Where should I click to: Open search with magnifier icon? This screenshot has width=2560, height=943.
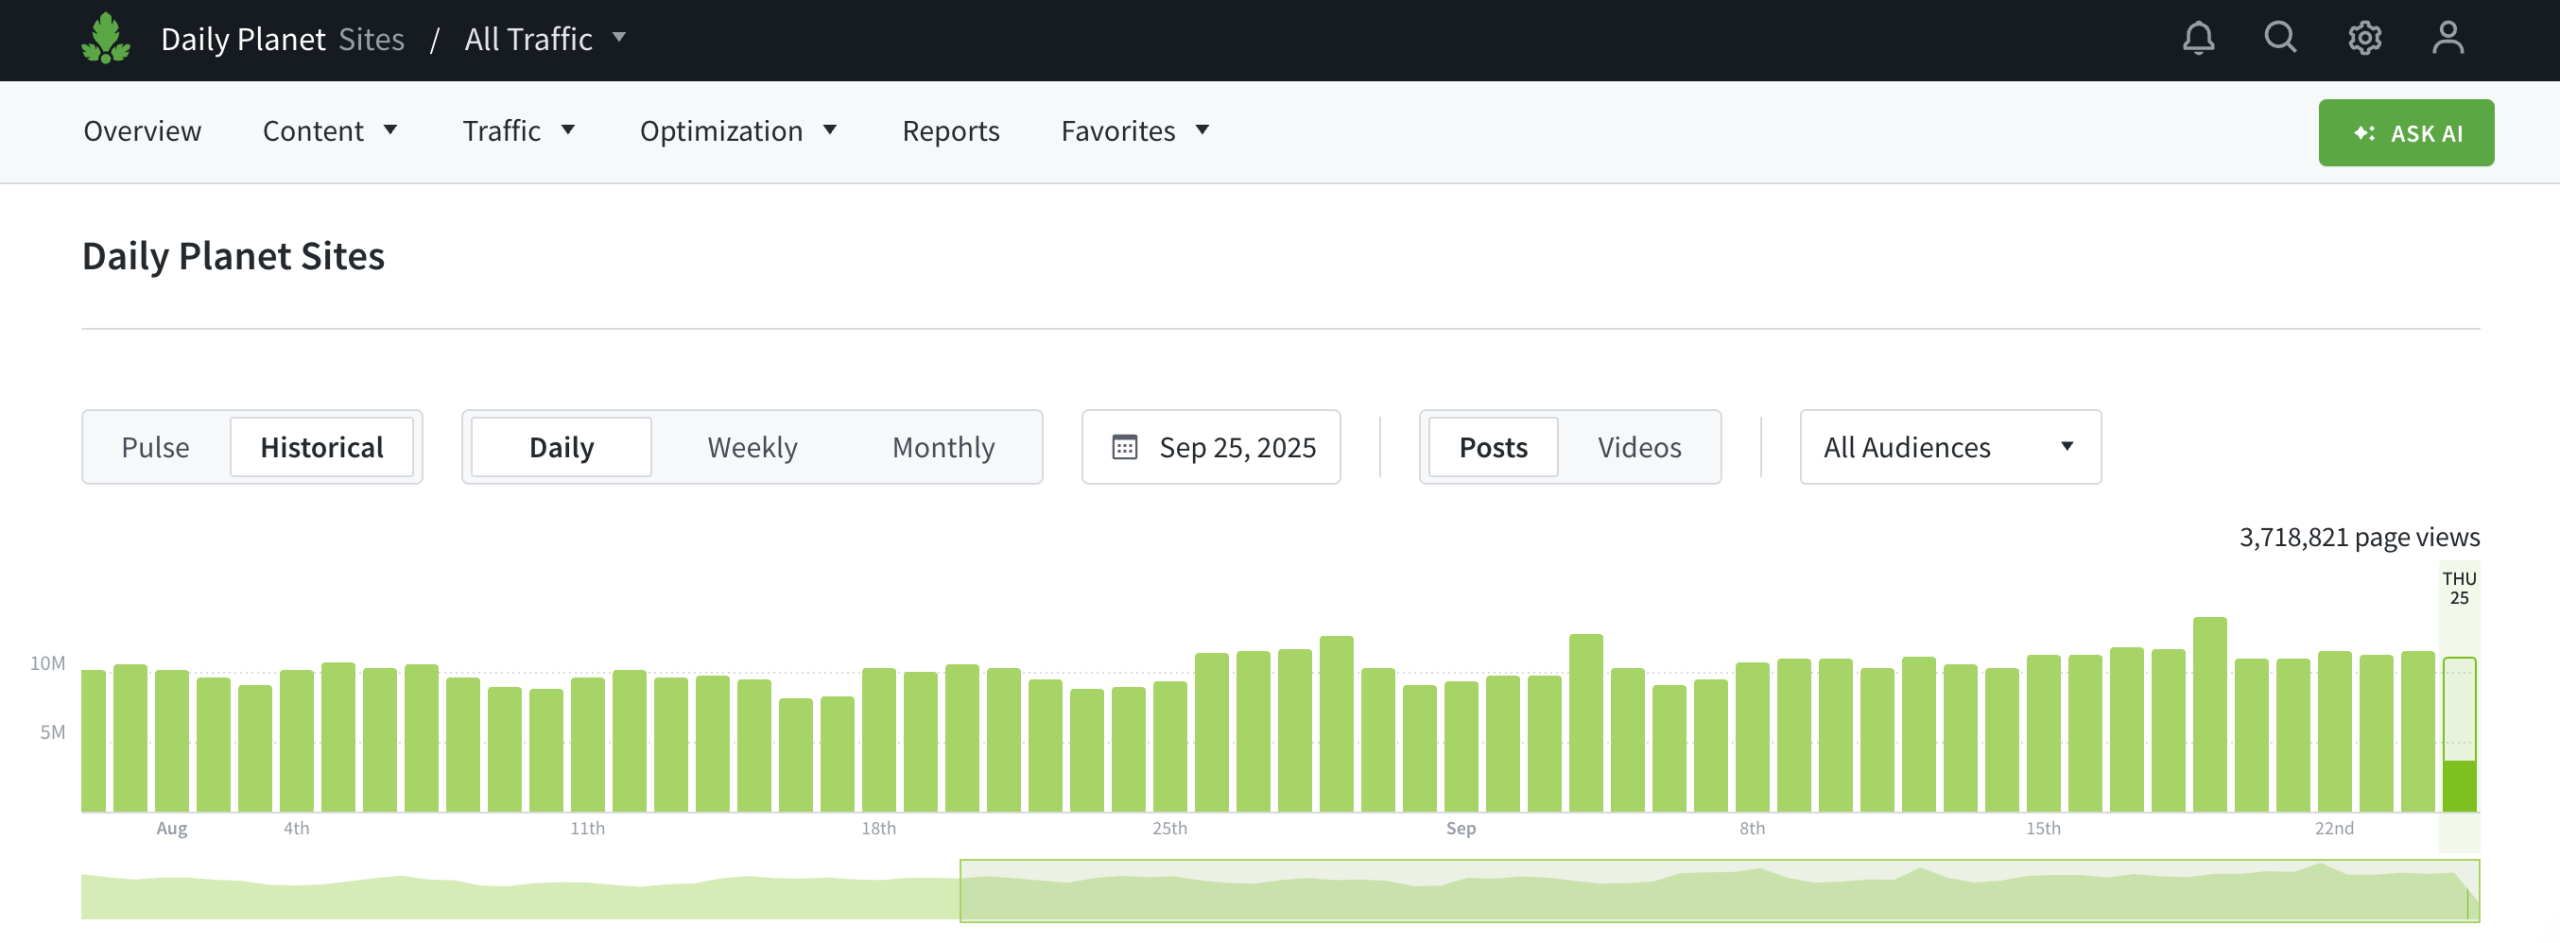(x=2280, y=38)
